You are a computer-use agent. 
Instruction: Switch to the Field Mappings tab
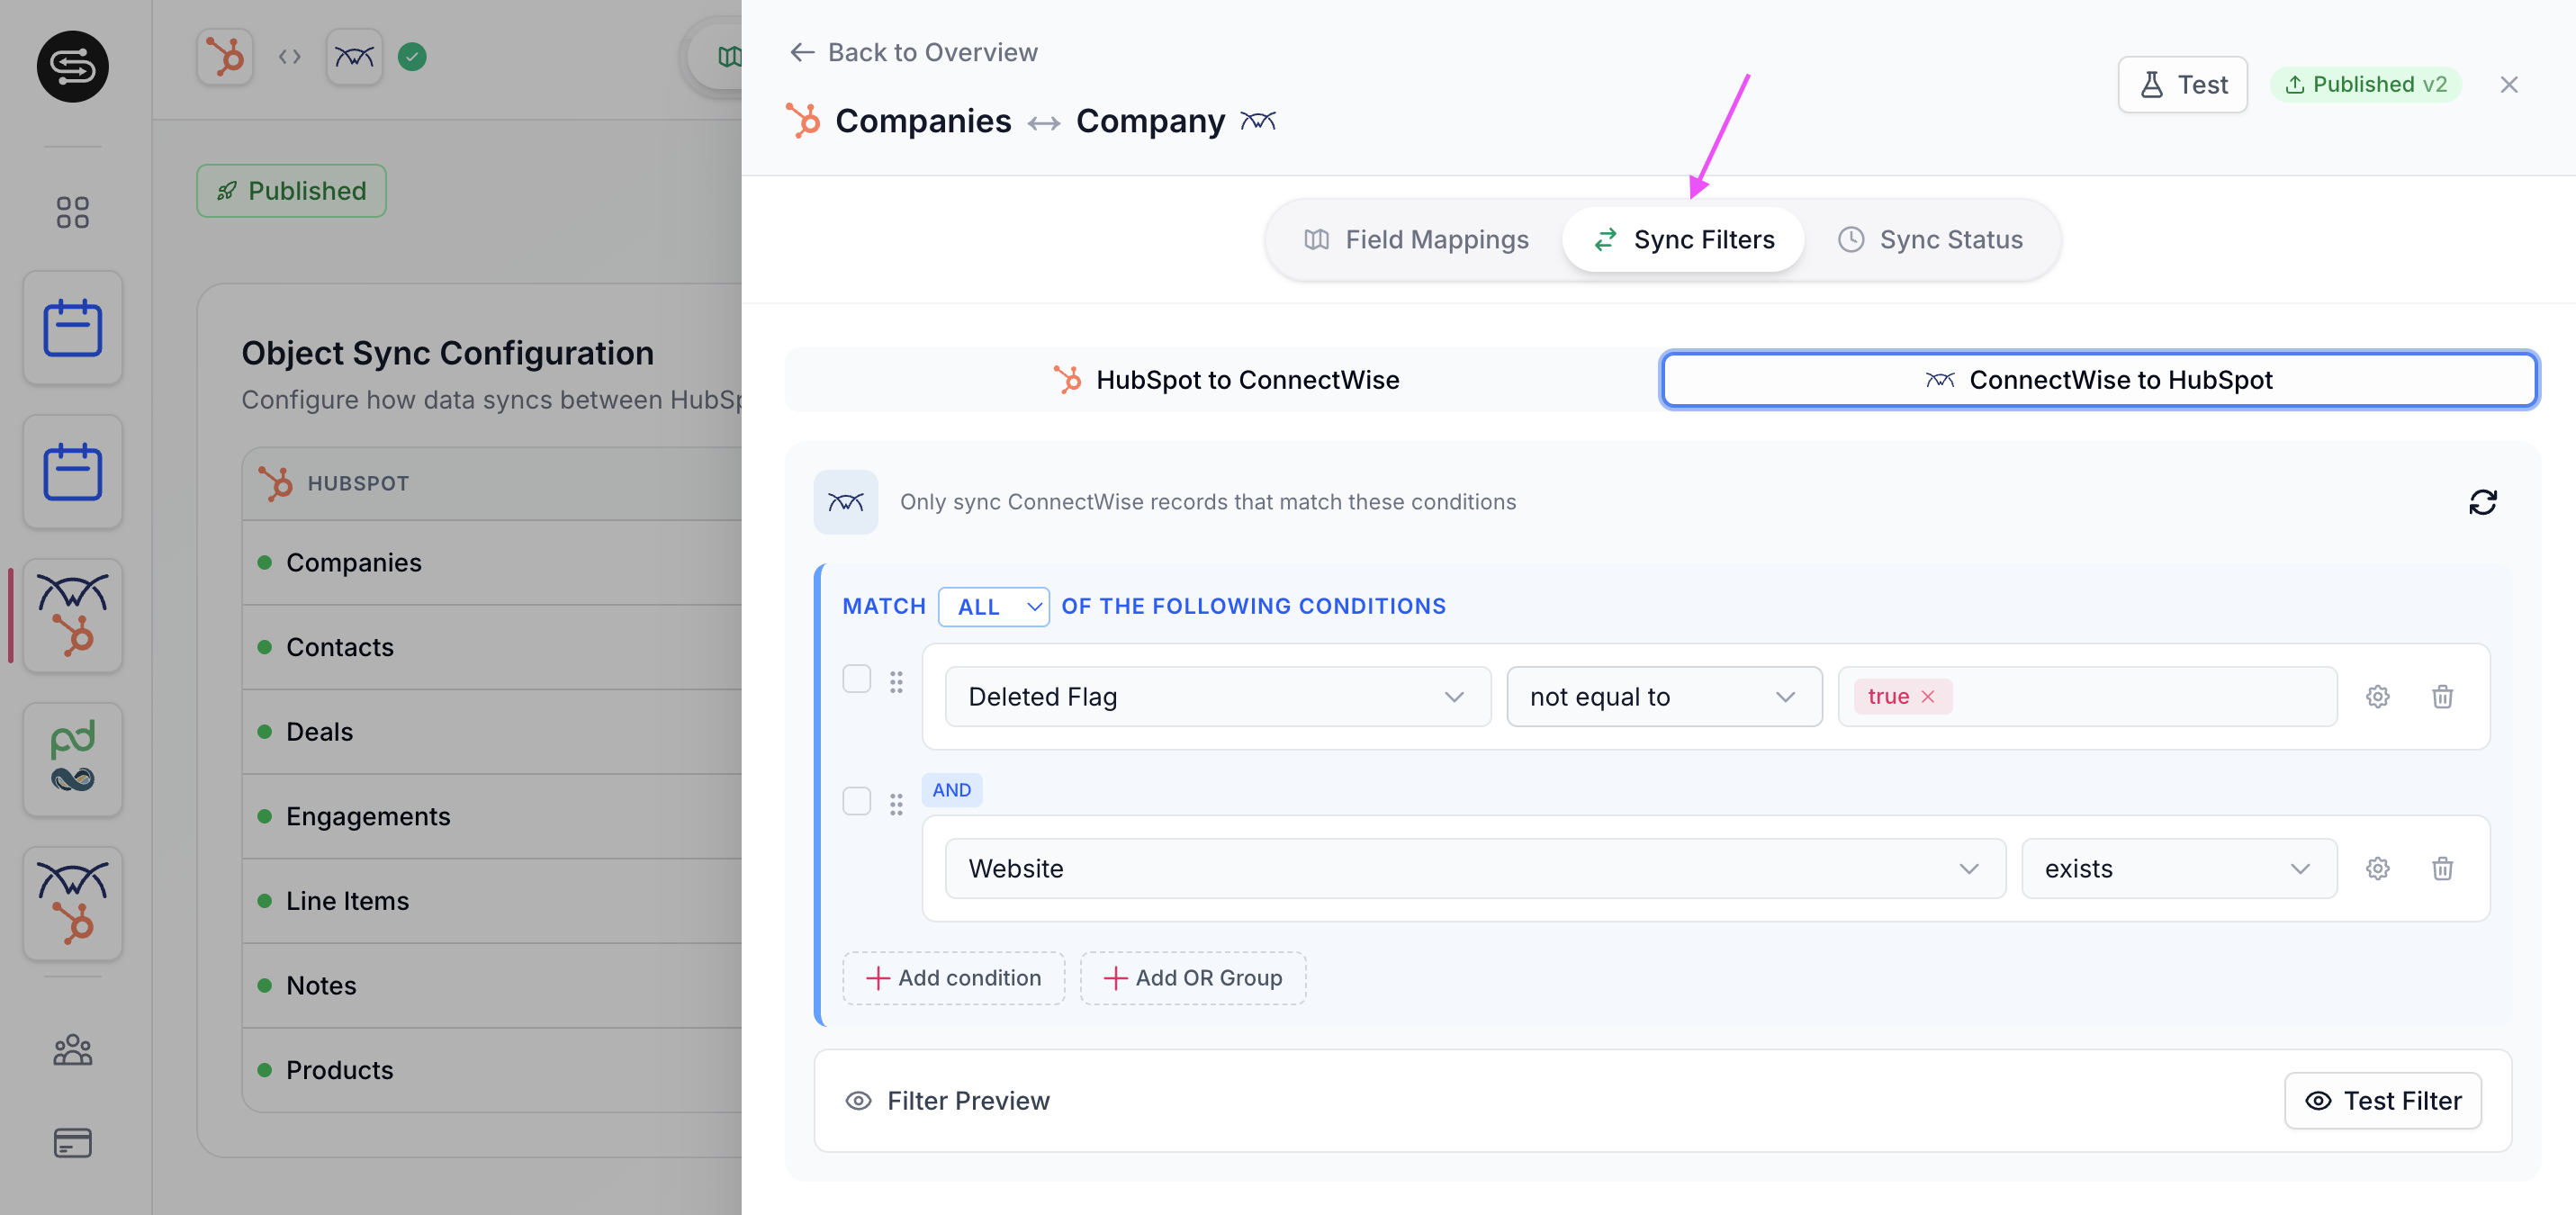1416,240
